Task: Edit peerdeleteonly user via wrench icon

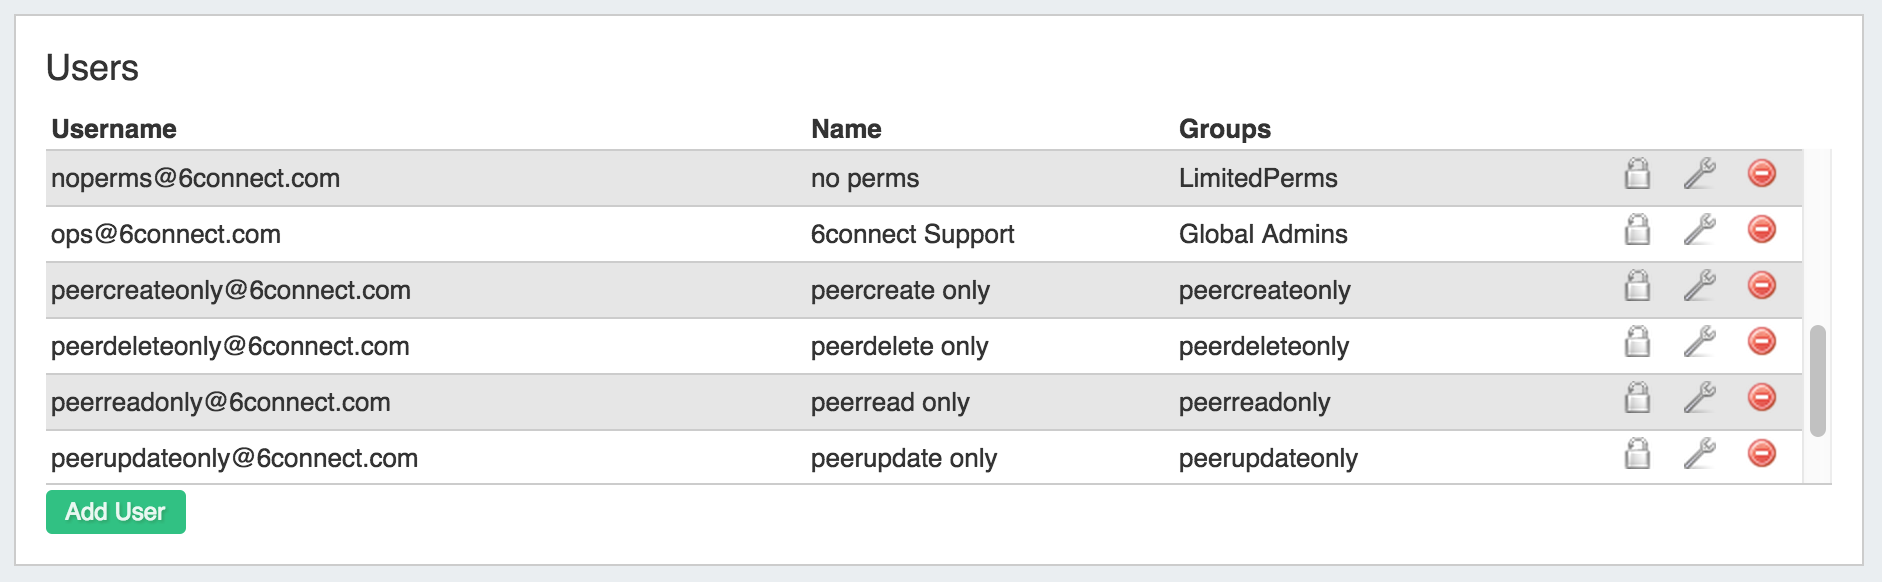Action: click(x=1699, y=342)
